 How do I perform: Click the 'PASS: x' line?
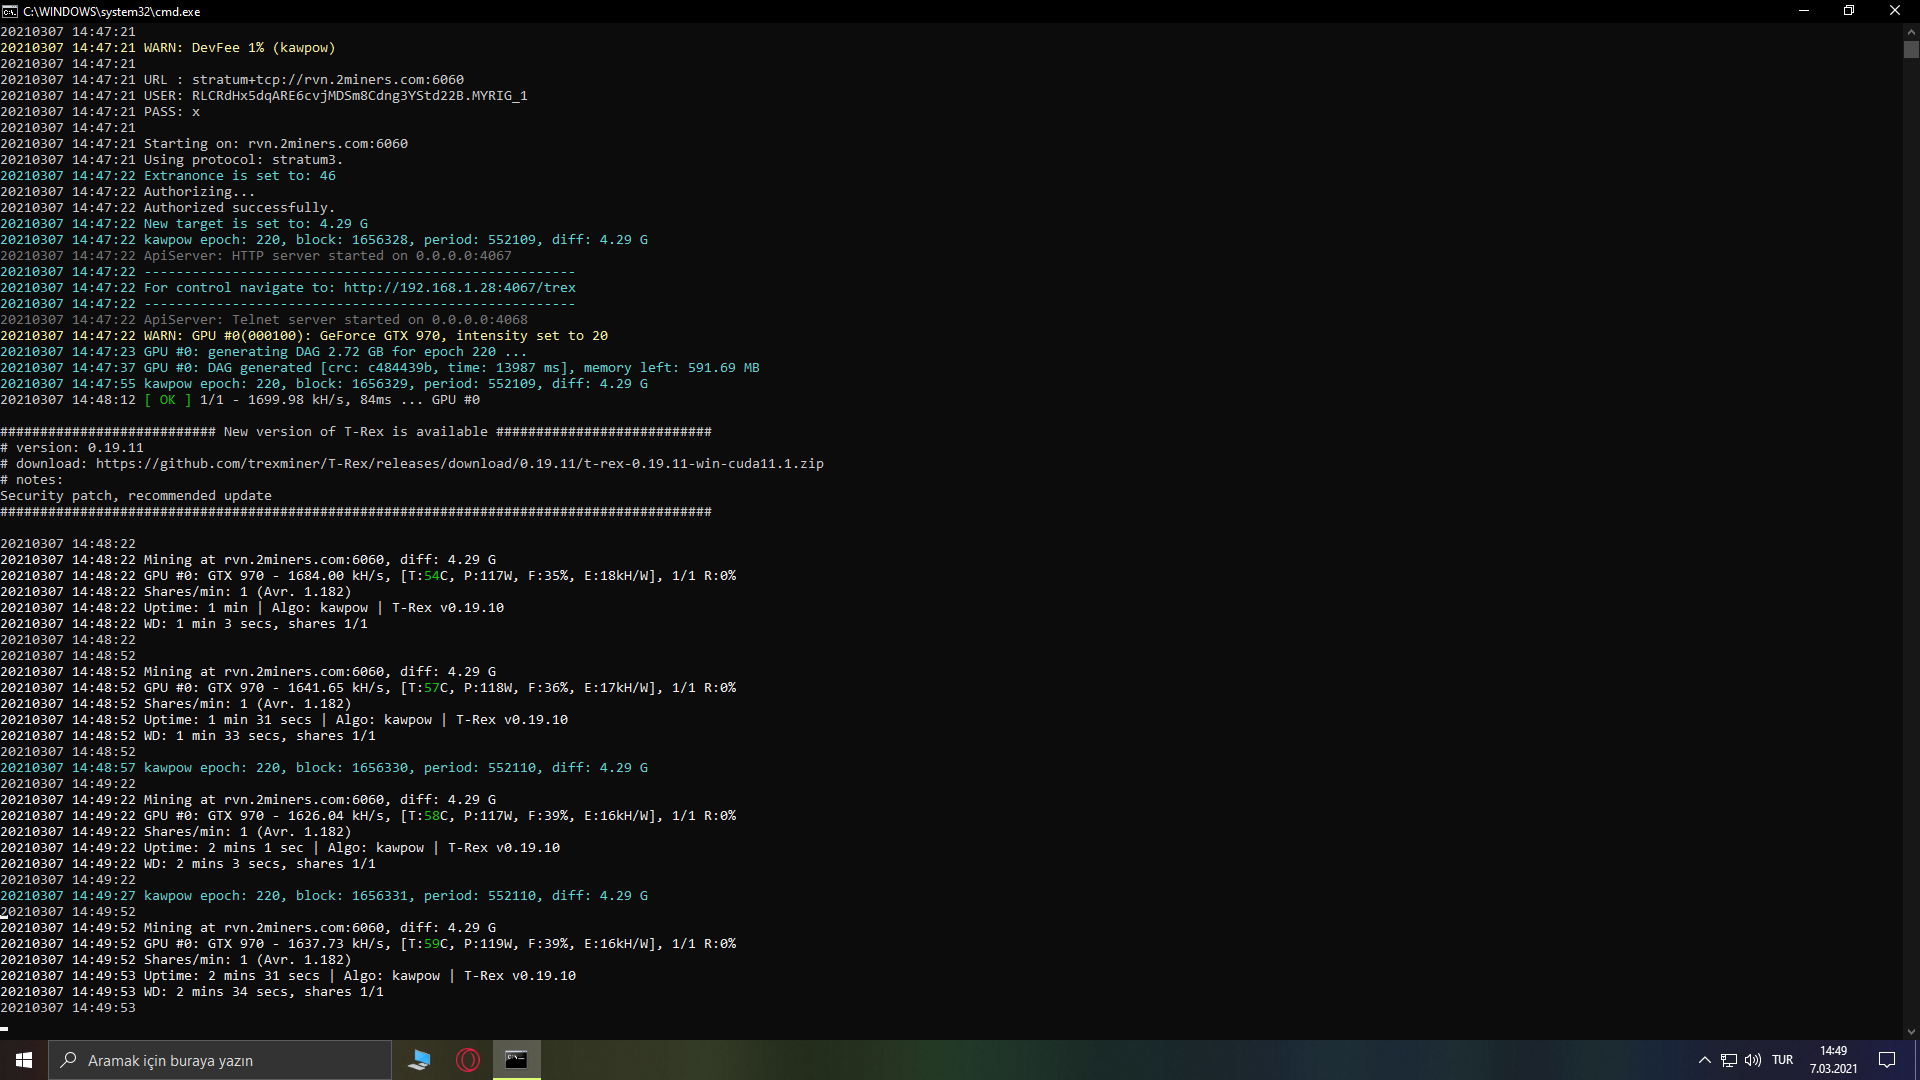[x=100, y=112]
